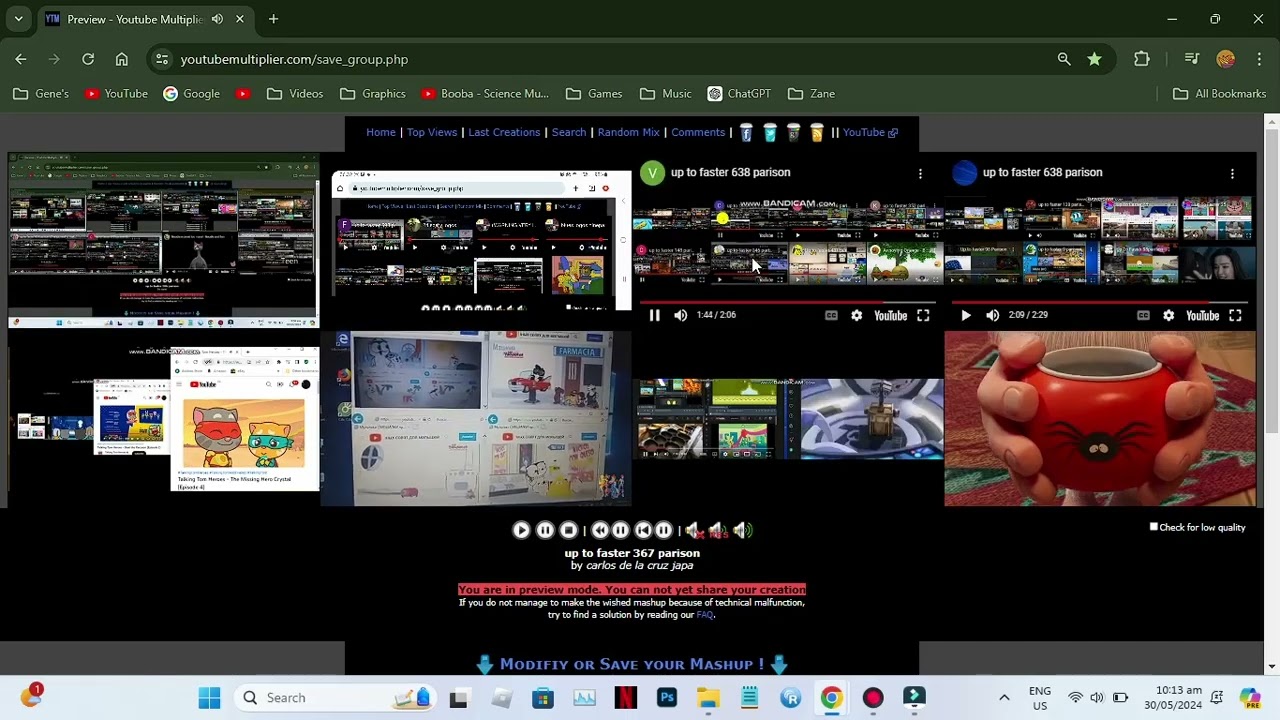Image resolution: width=1280 pixels, height=720 pixels.
Task: Reload the current page
Action: coord(88,59)
